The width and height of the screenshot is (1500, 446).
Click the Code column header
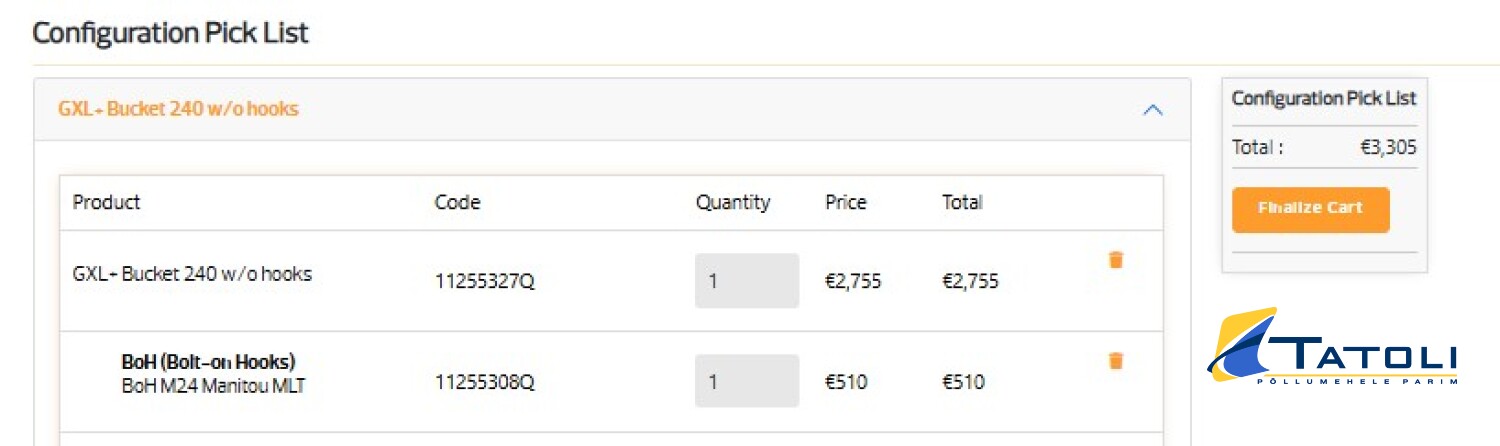point(457,202)
